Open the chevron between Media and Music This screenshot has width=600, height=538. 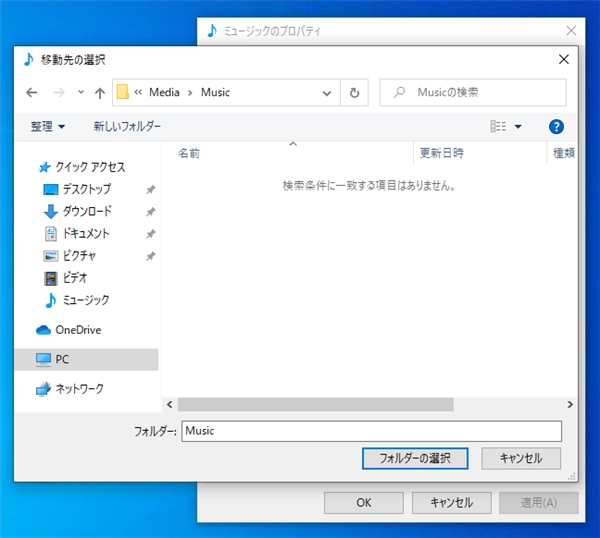click(x=190, y=93)
